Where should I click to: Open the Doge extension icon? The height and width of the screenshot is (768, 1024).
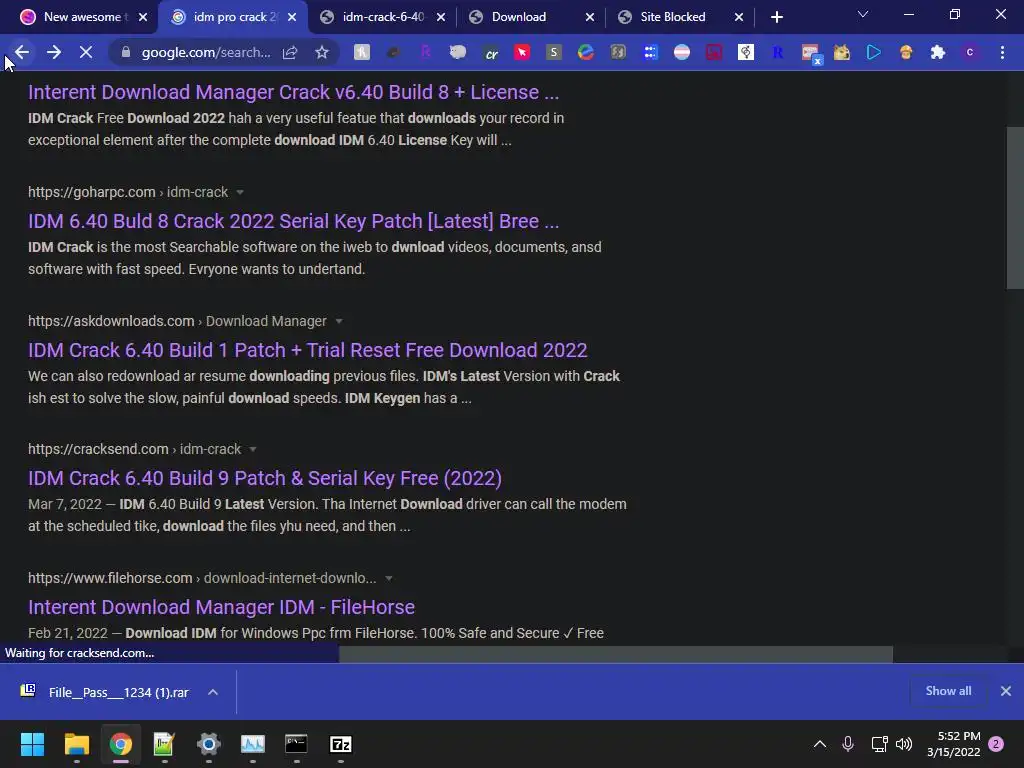pyautogui.click(x=842, y=52)
